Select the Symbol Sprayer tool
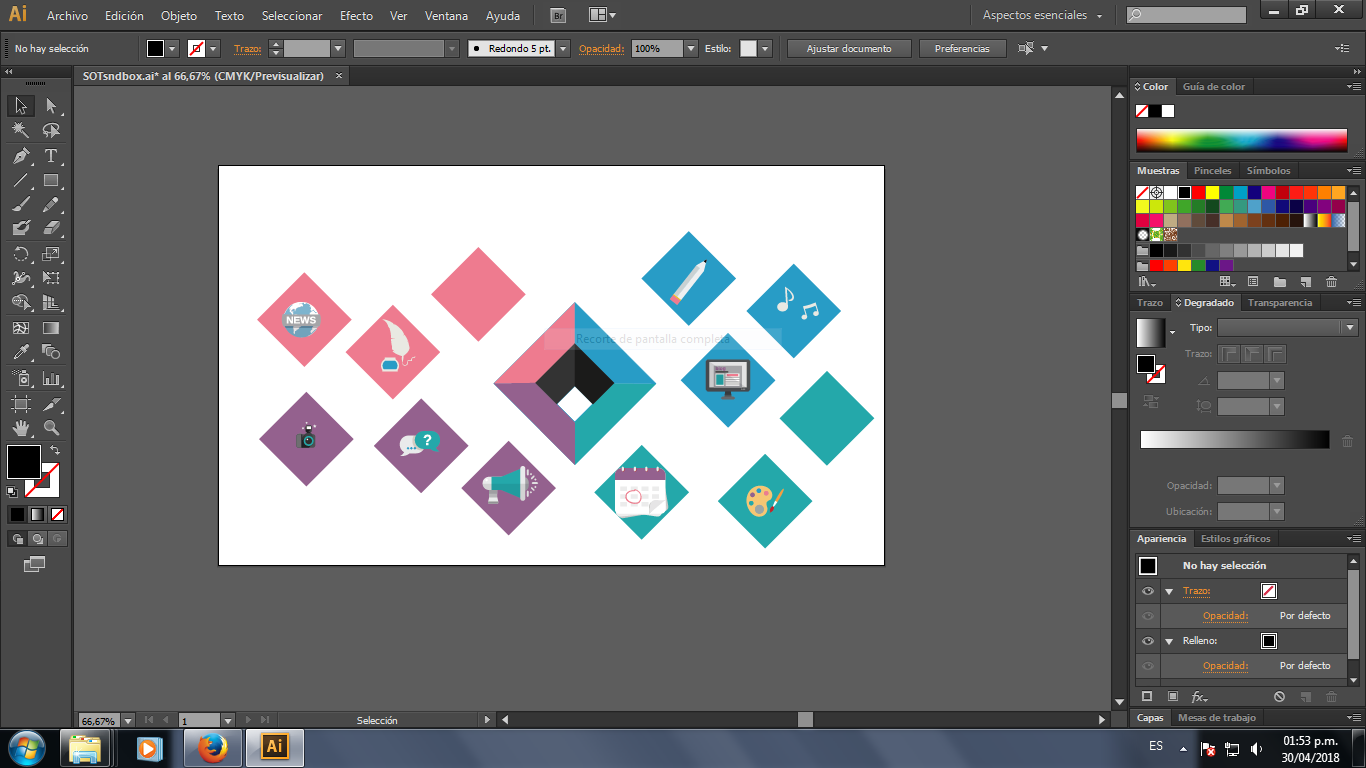 click(20, 379)
